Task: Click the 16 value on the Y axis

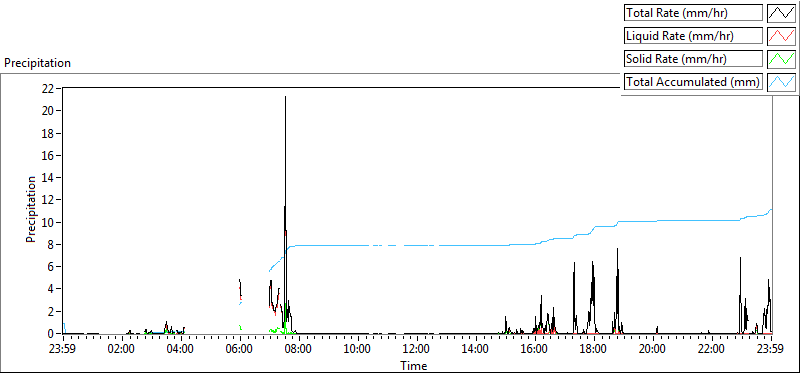Action: tap(49, 156)
